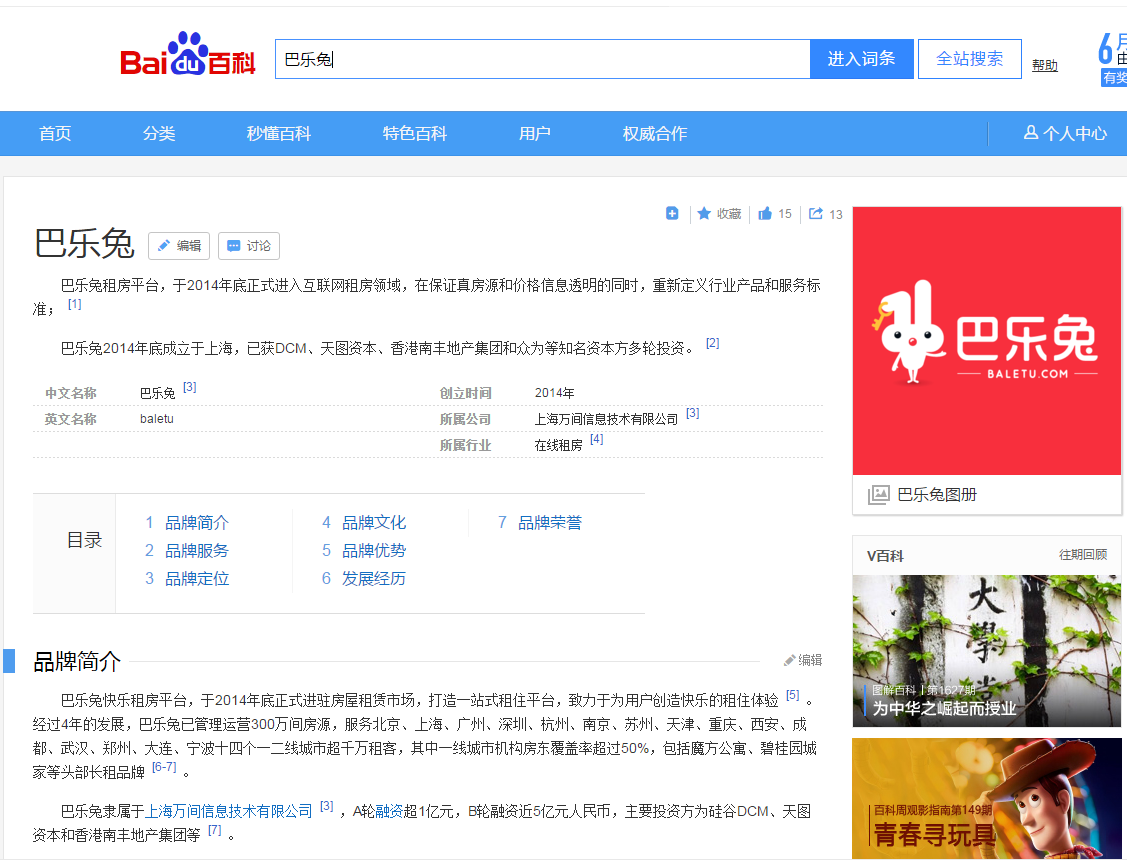The width and height of the screenshot is (1127, 862).
Task: Click in the search box containing 巴乐兔
Action: tap(543, 59)
